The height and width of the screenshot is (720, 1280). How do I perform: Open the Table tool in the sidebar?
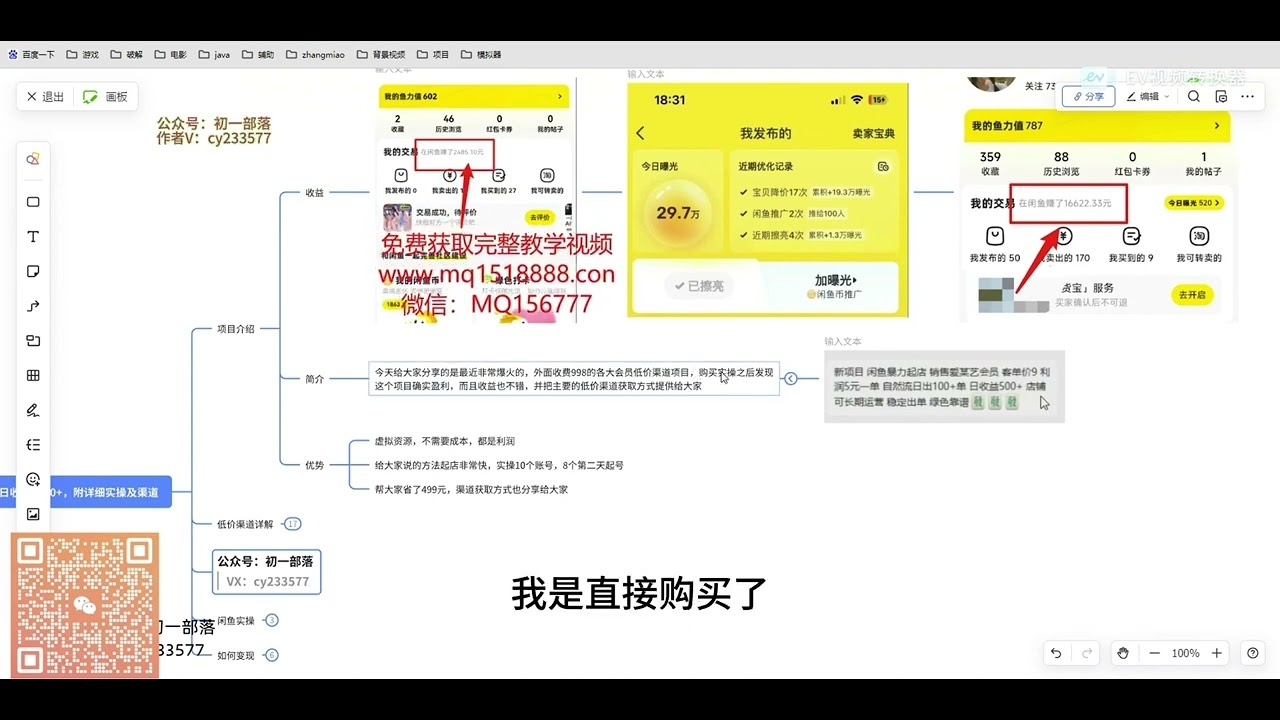click(33, 374)
